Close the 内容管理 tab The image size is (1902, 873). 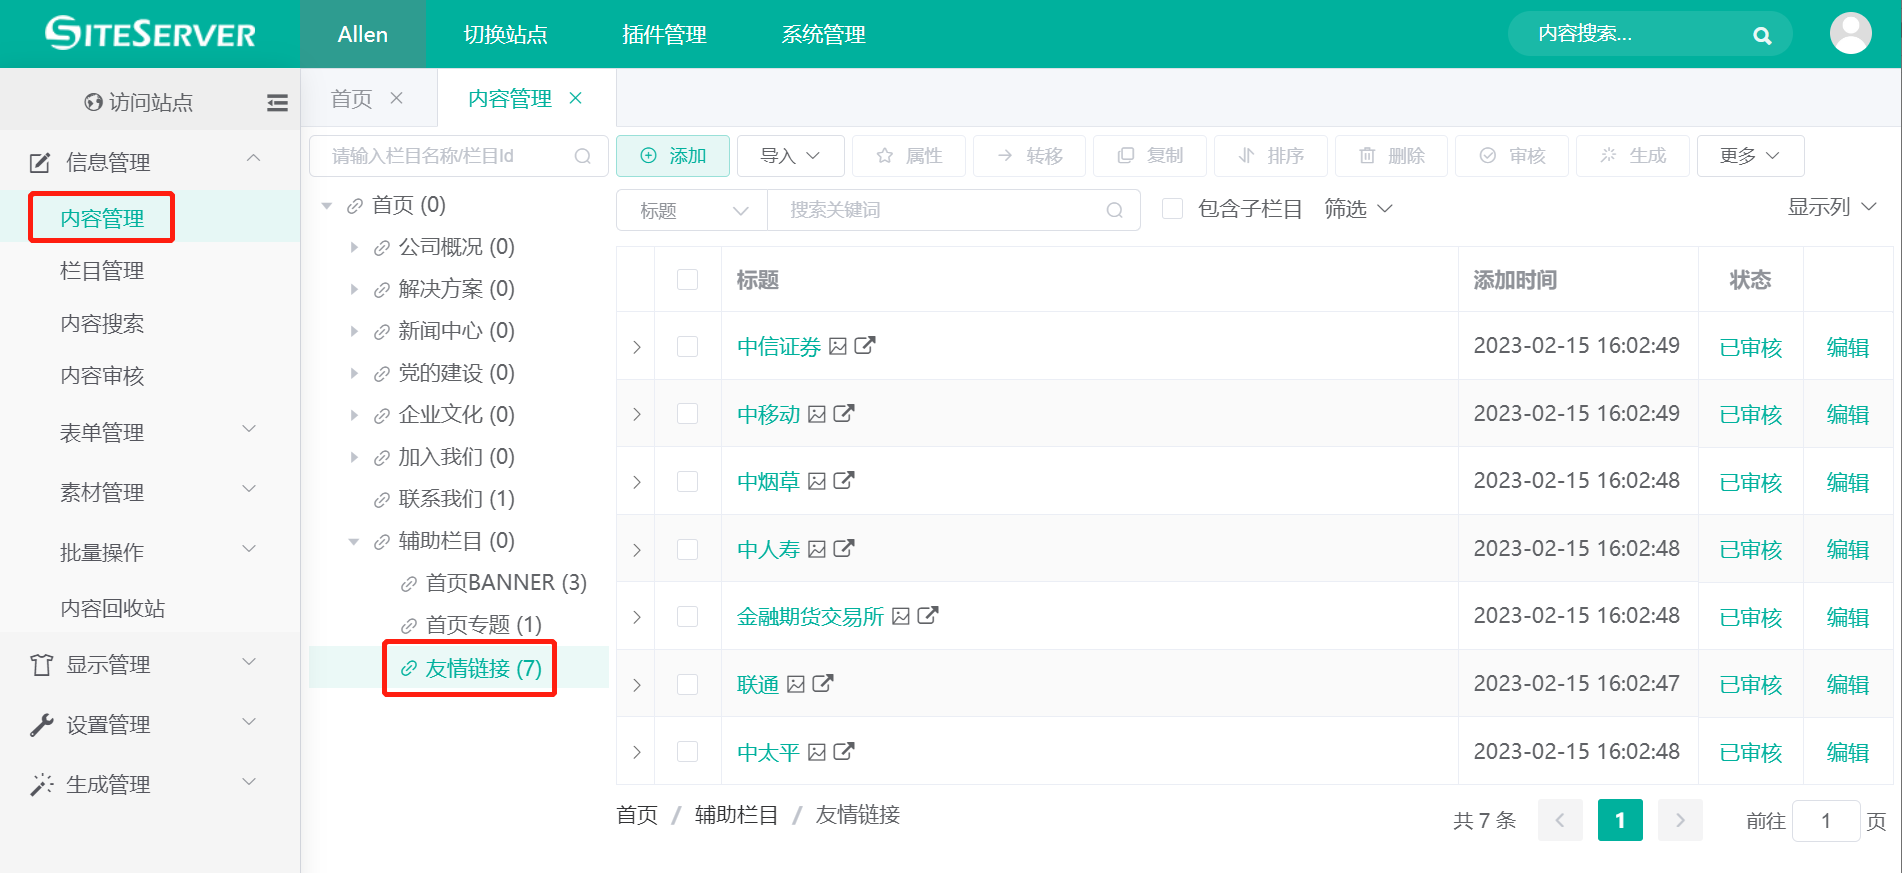pos(575,98)
